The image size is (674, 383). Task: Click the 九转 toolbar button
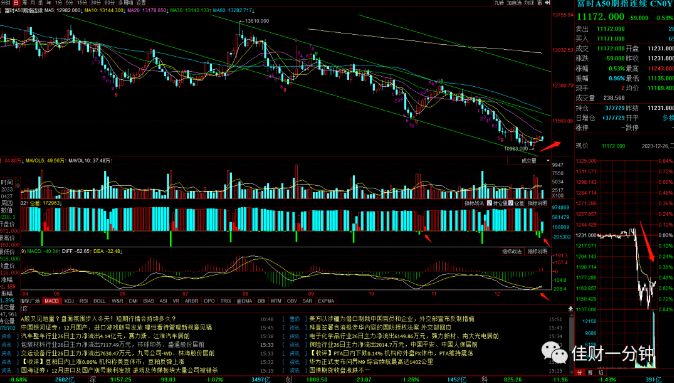tap(499, 3)
